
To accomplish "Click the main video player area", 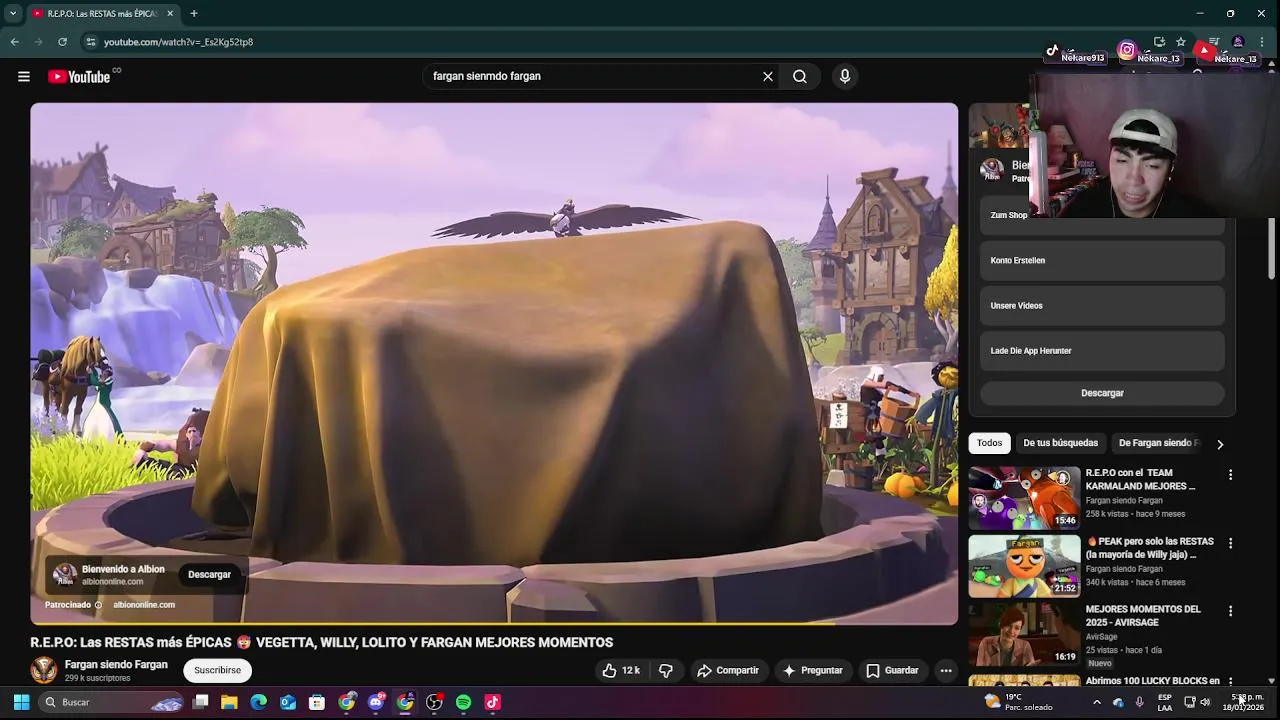I will [494, 363].
